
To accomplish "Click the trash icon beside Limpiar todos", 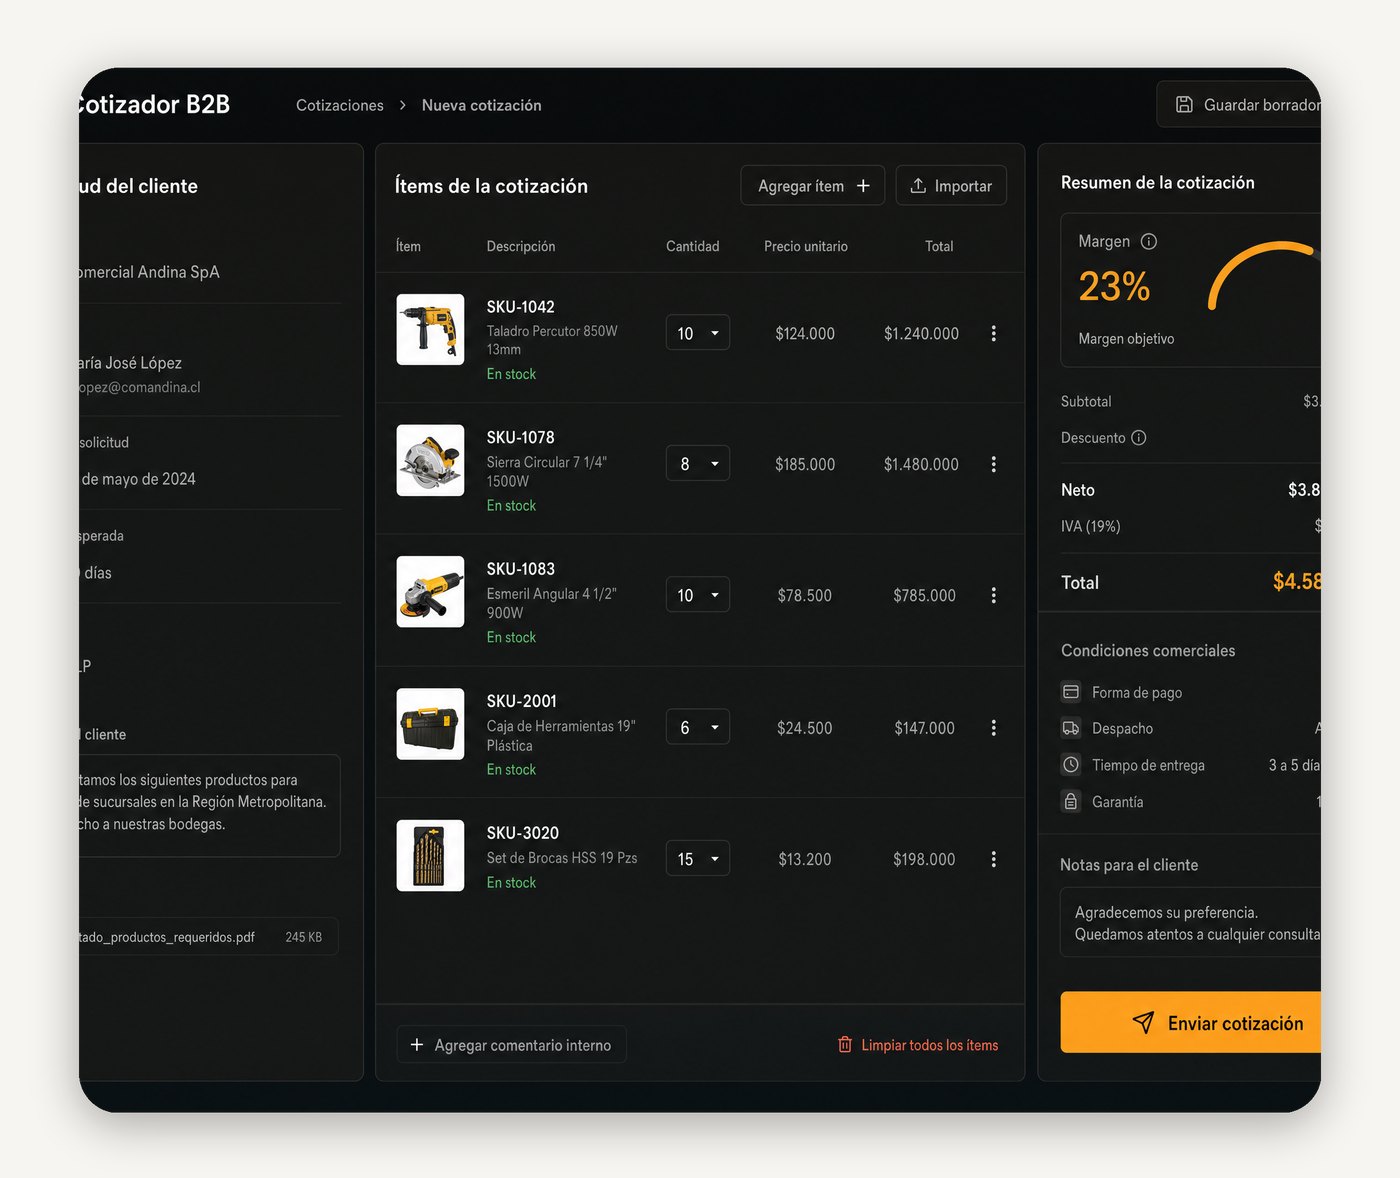I will (845, 1045).
